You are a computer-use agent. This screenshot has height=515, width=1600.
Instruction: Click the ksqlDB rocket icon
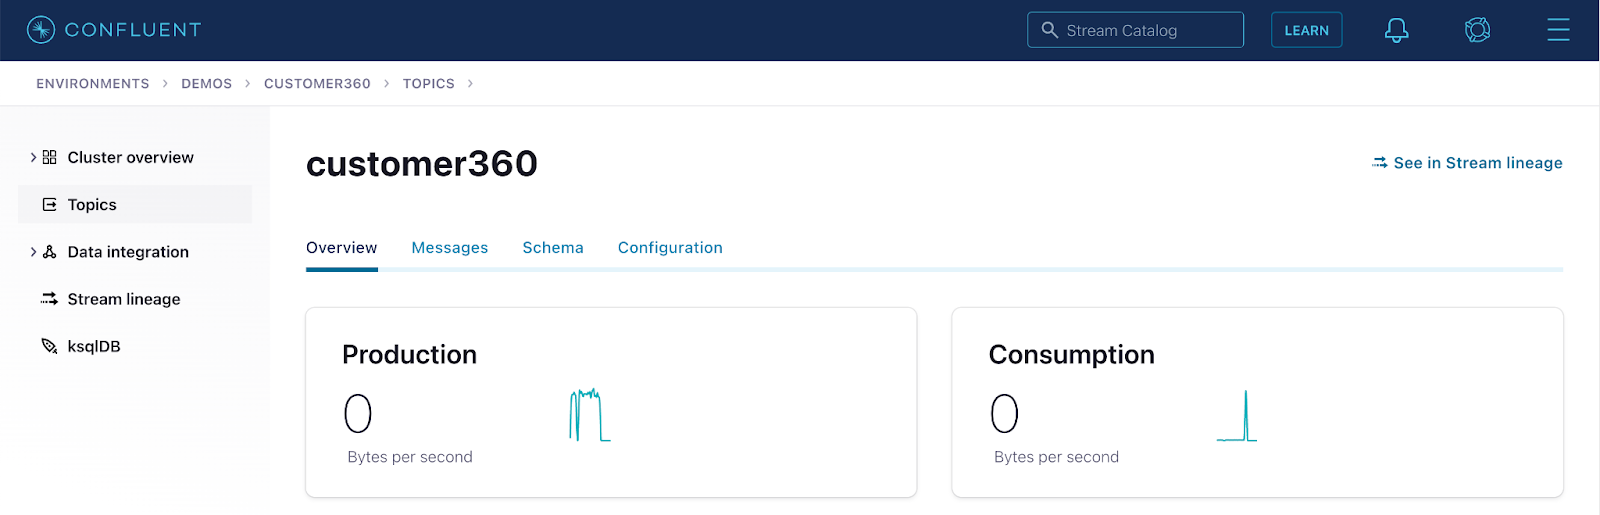pos(49,346)
